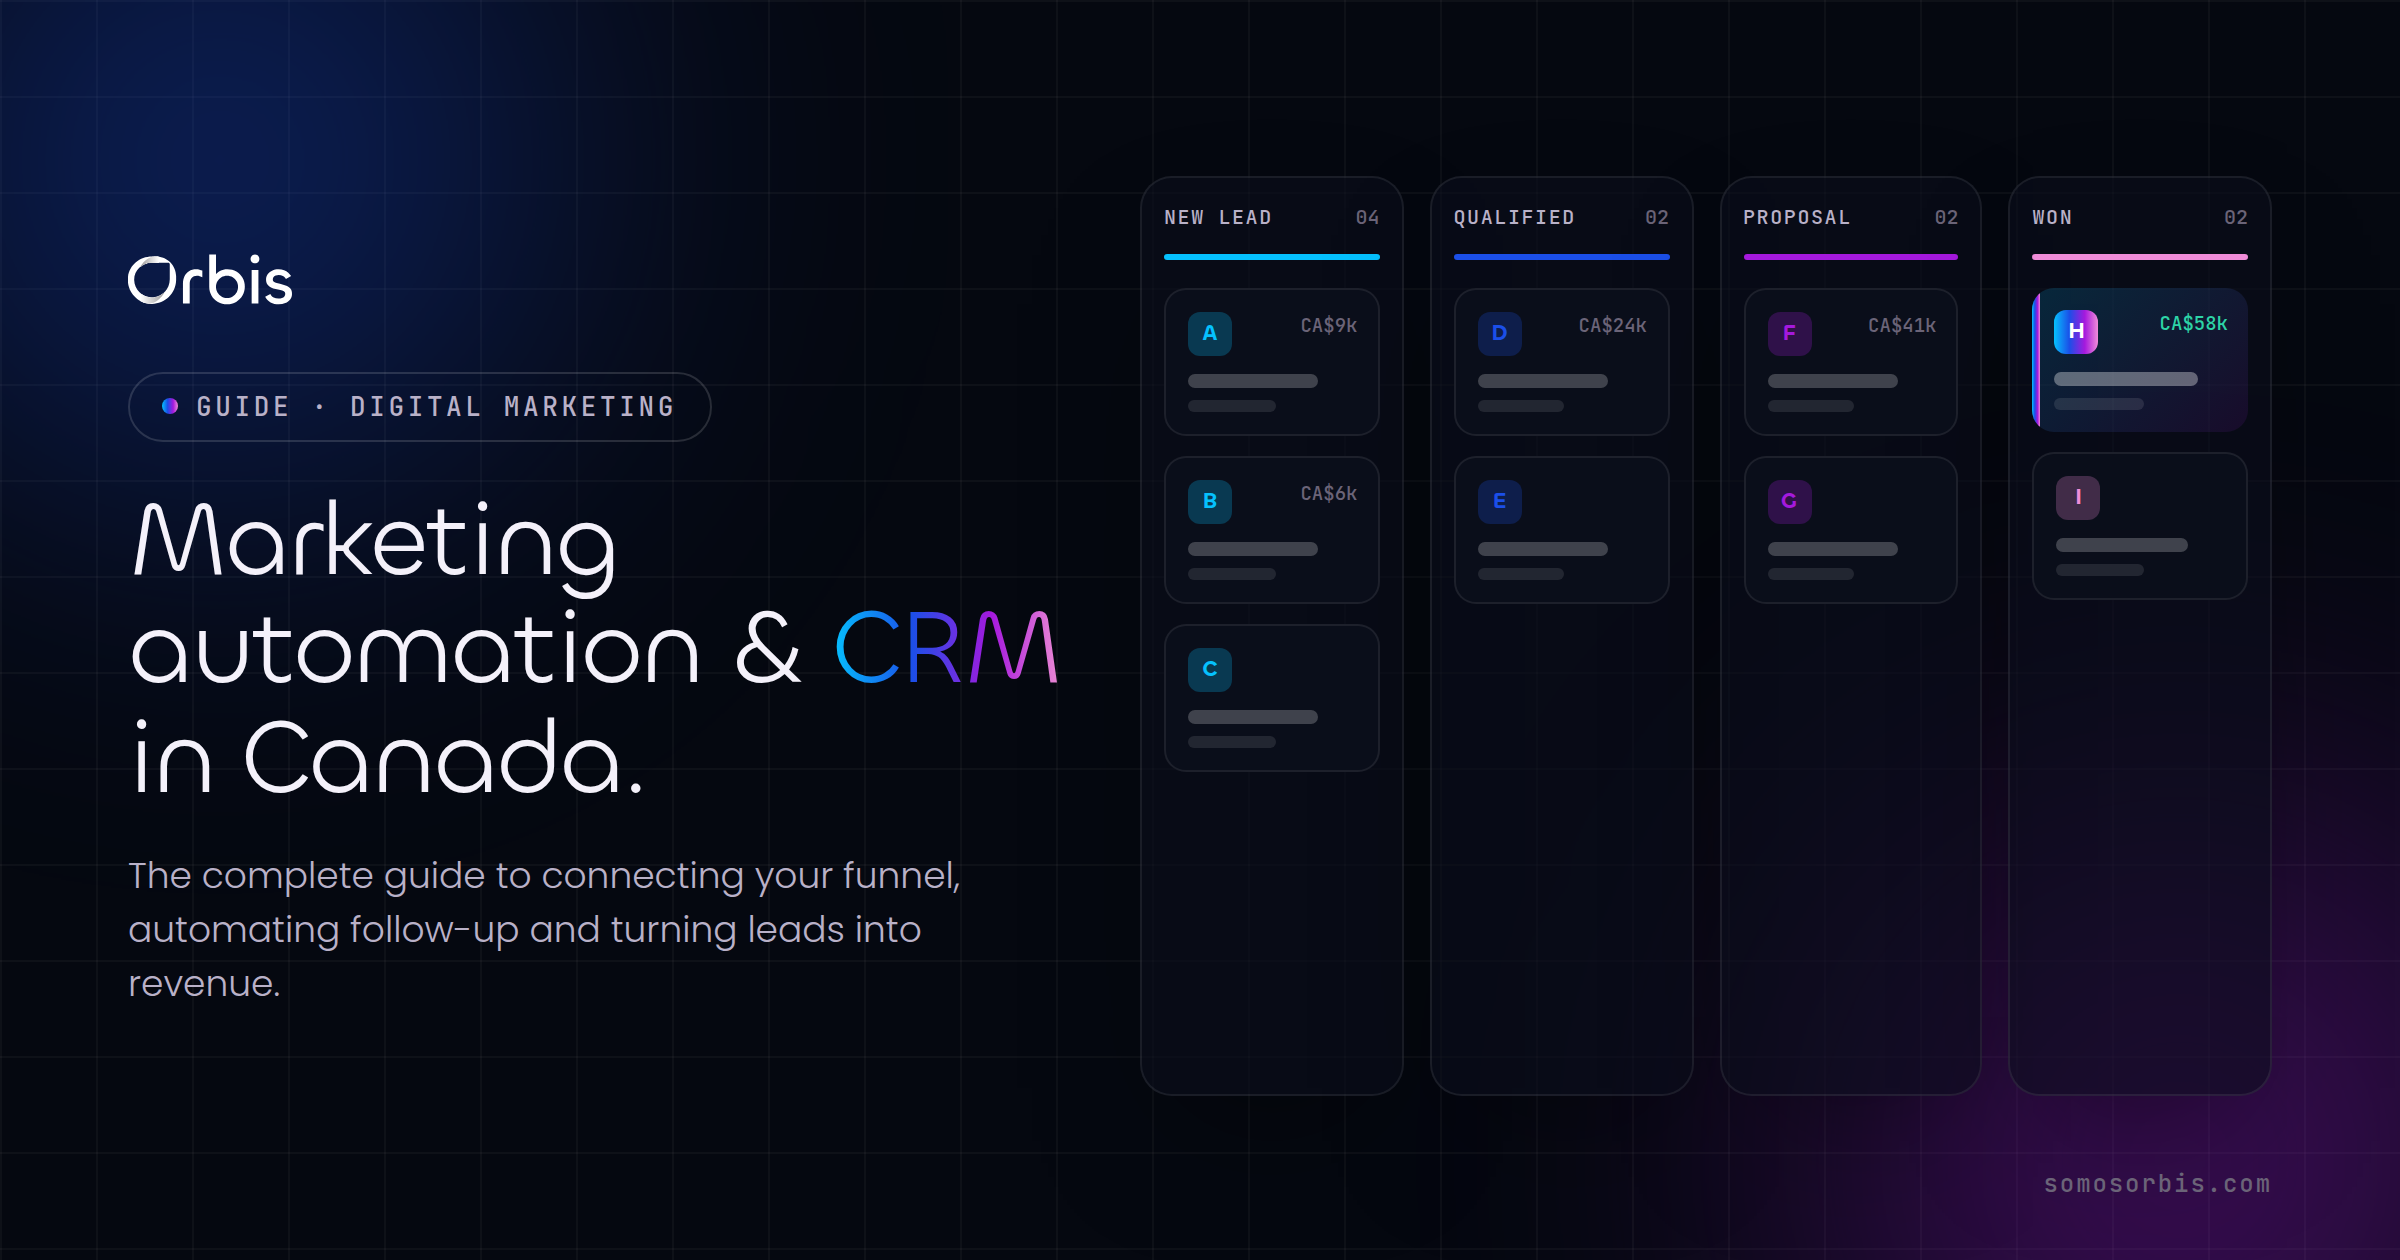The image size is (2400, 1260).
Task: Click the cyan bar under New Lead
Action: tap(1272, 257)
